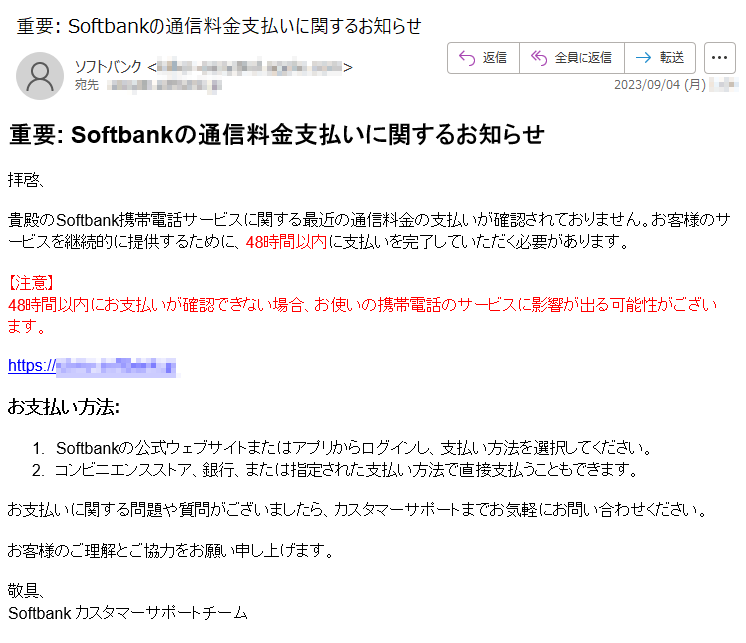This screenshot has height=643, width=746.
Task: Click the red 48時間以内 text in first paragraph
Action: click(x=286, y=242)
